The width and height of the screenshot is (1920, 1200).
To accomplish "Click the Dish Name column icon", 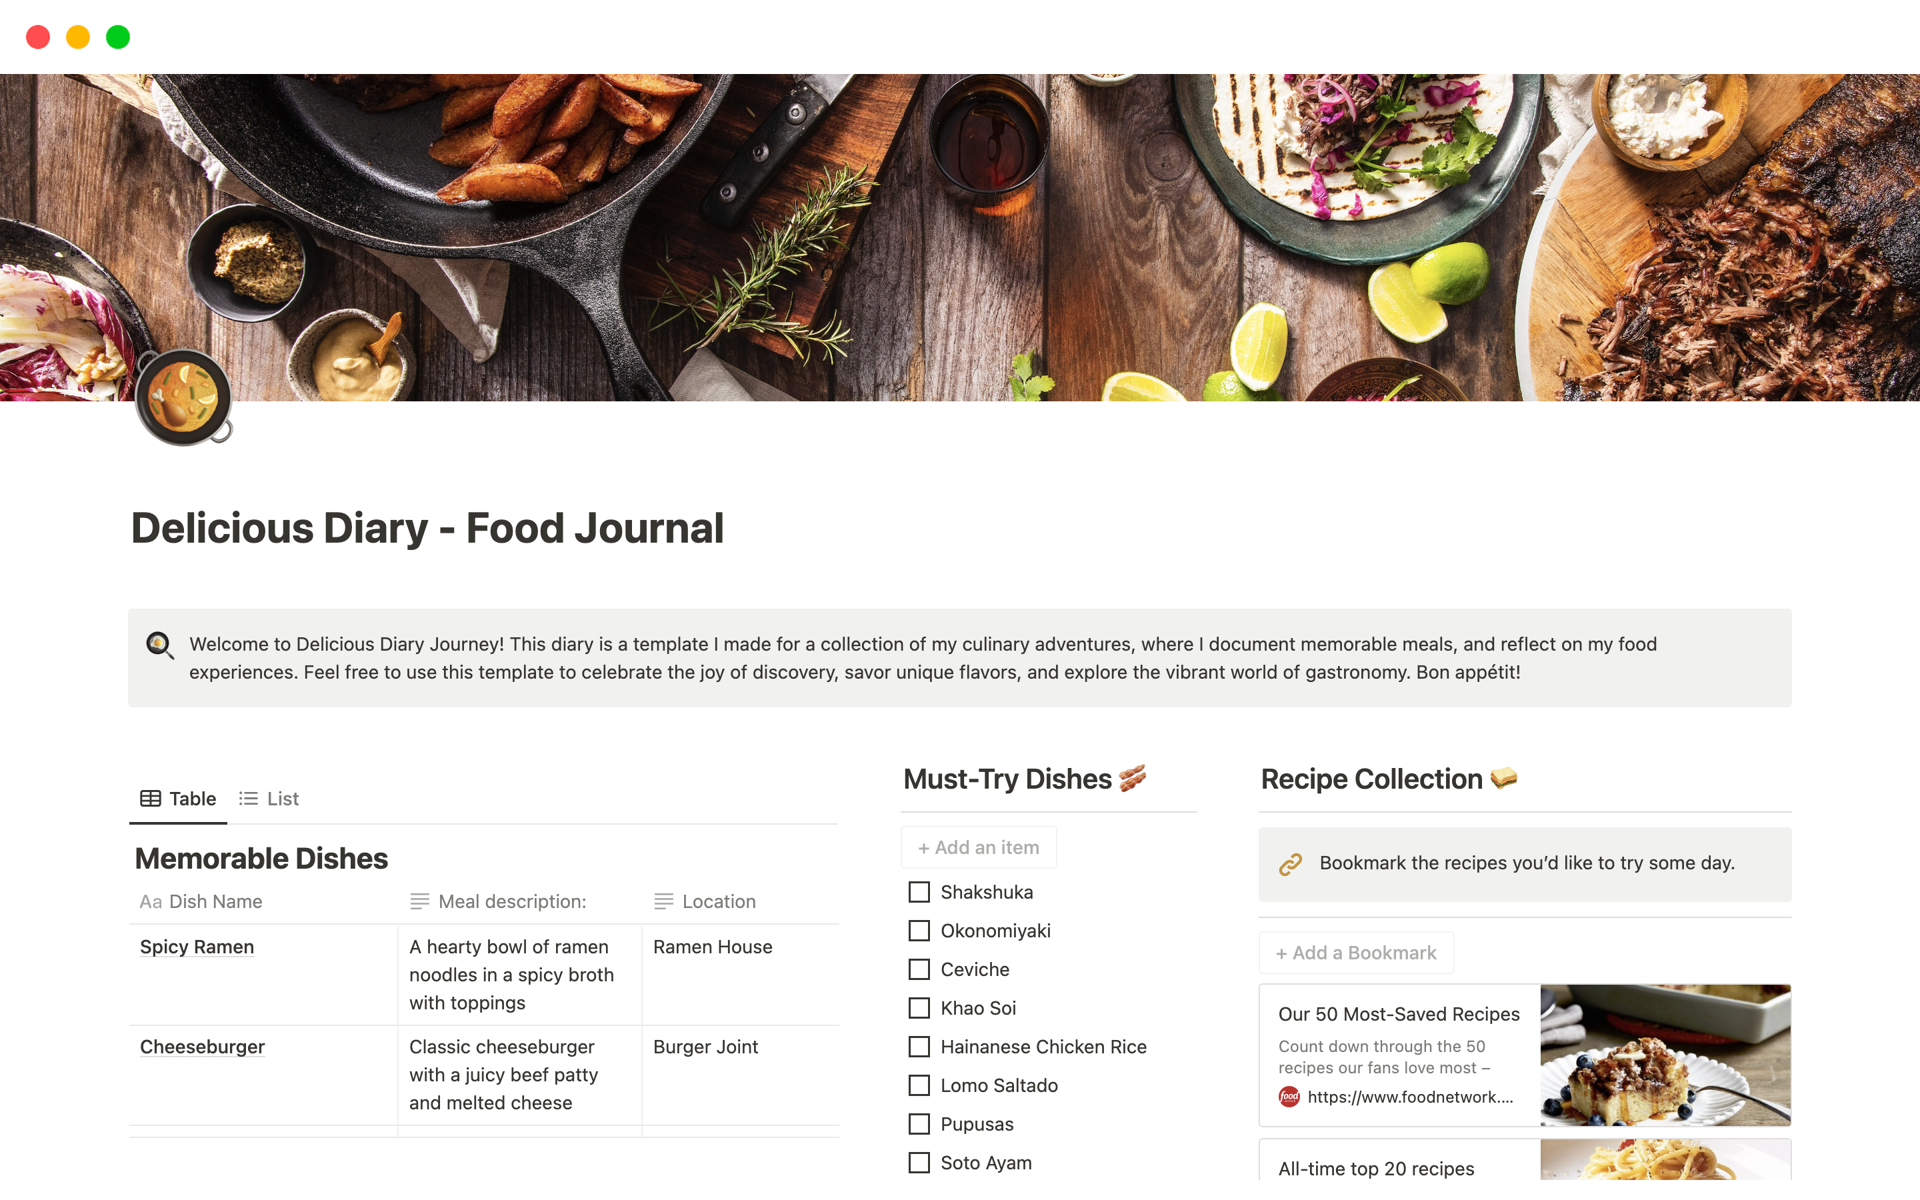I will coord(149,900).
